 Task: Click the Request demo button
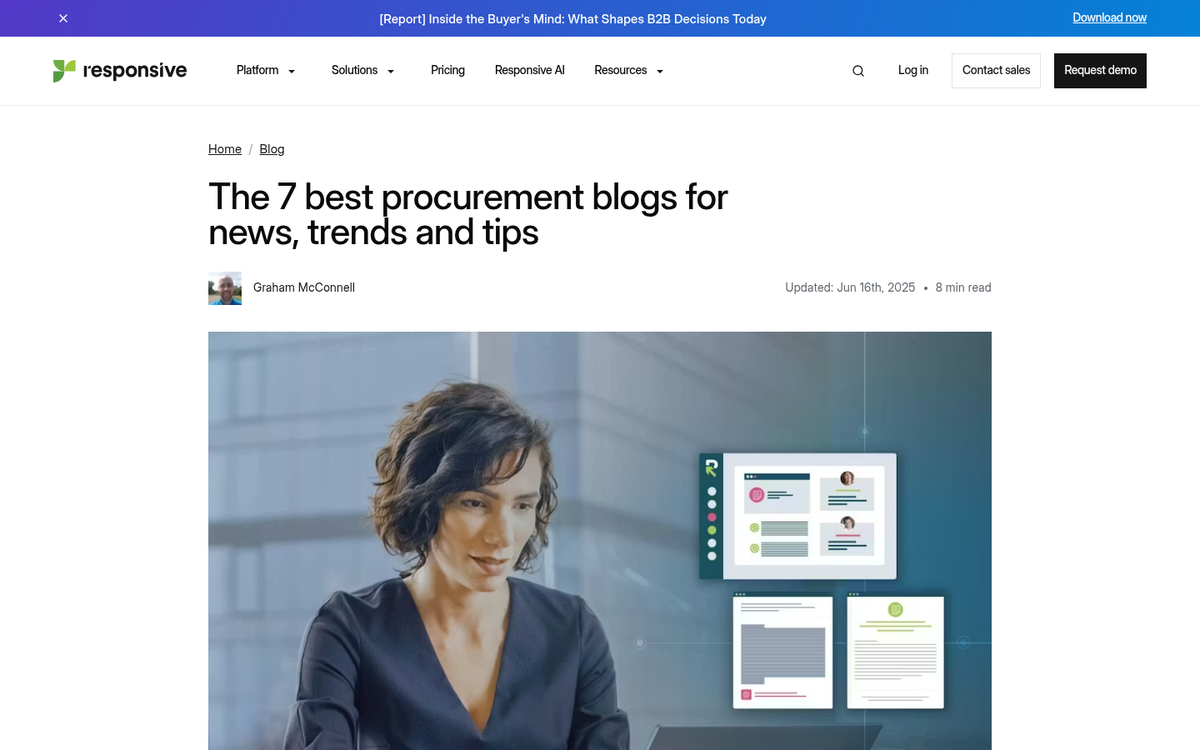pos(1100,70)
